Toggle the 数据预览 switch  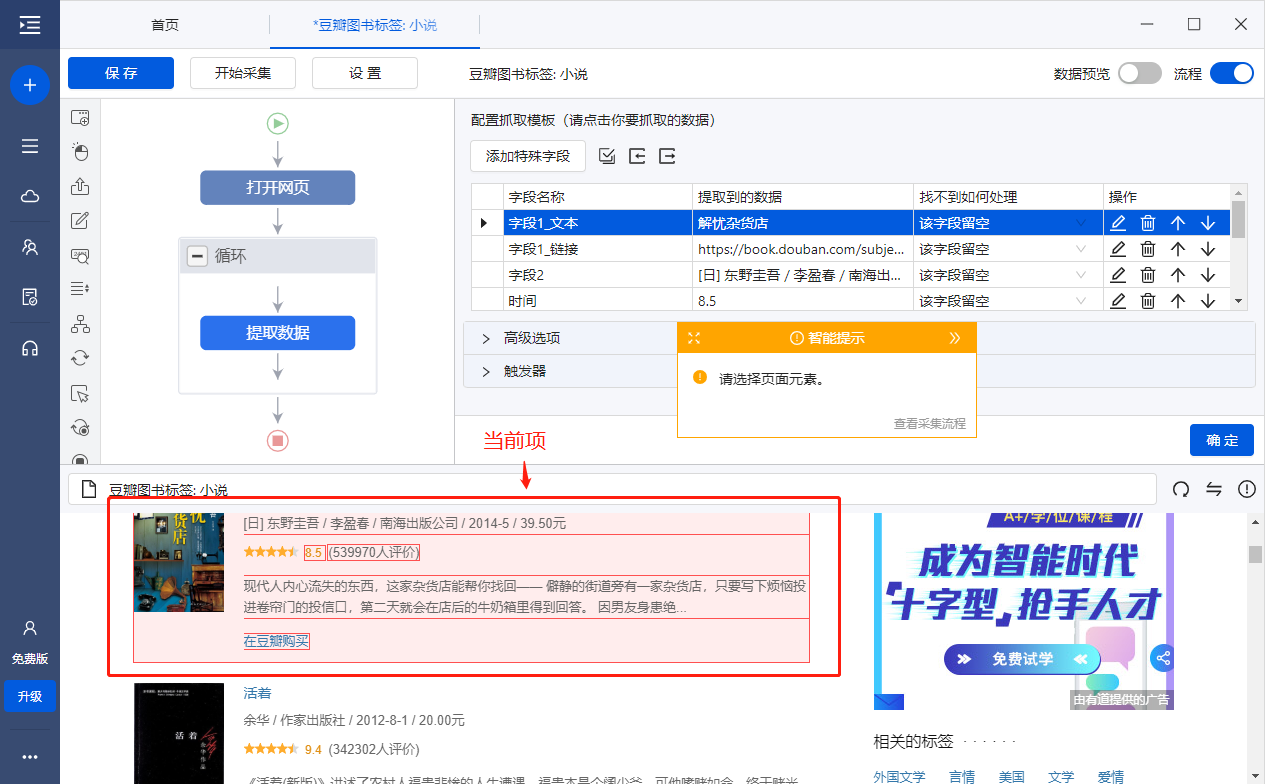click(1140, 73)
